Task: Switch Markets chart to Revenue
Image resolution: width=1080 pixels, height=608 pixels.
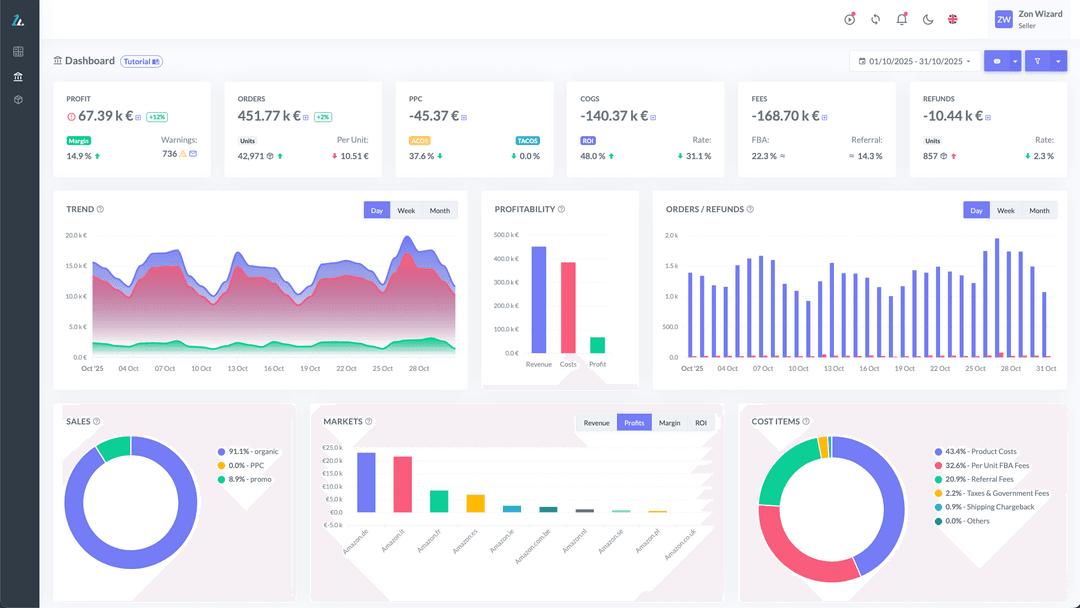Action: click(x=596, y=423)
